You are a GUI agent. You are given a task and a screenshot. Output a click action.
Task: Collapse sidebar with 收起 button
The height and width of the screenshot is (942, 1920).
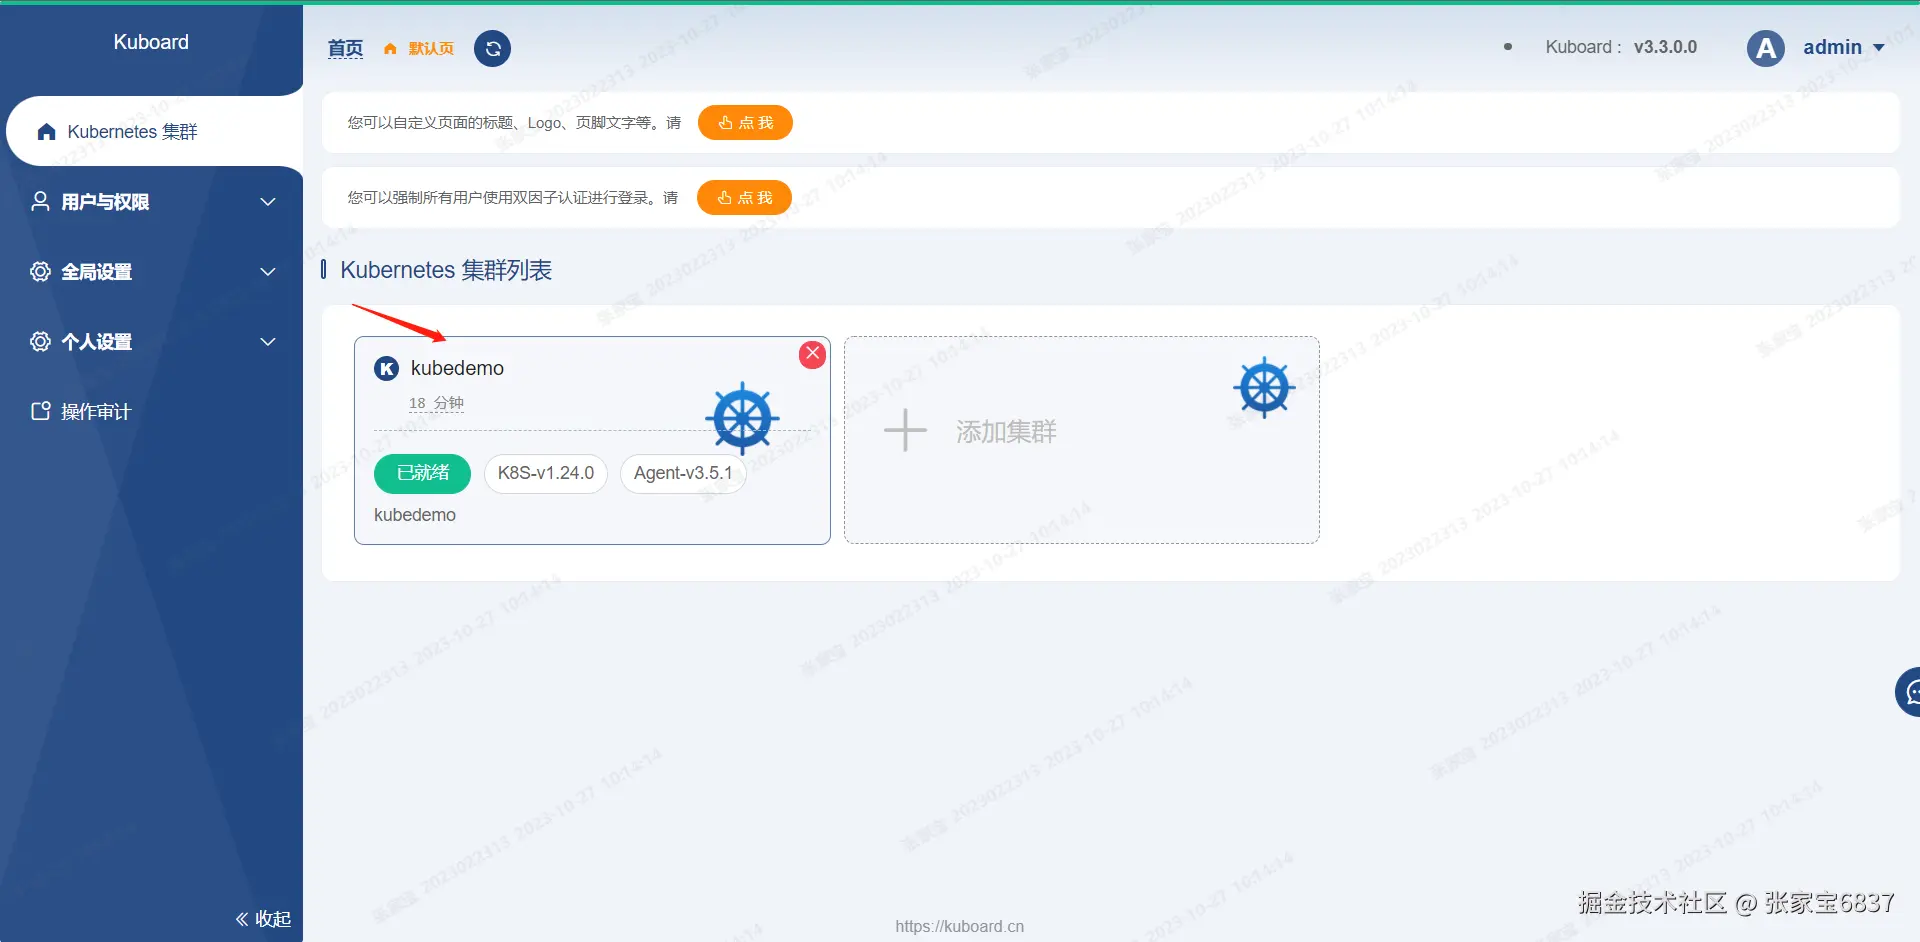click(263, 919)
